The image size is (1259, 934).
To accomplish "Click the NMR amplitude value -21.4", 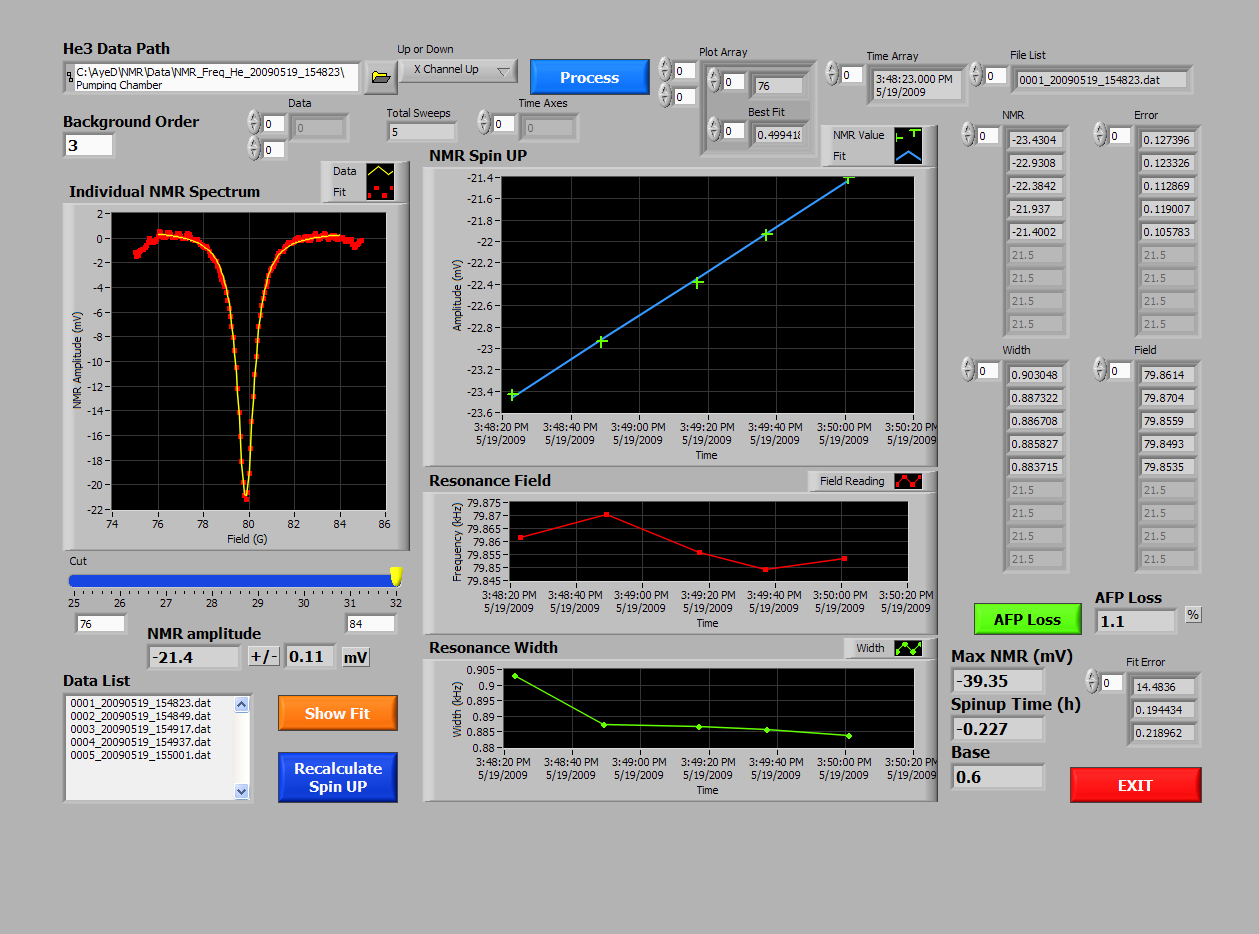I will tap(194, 657).
